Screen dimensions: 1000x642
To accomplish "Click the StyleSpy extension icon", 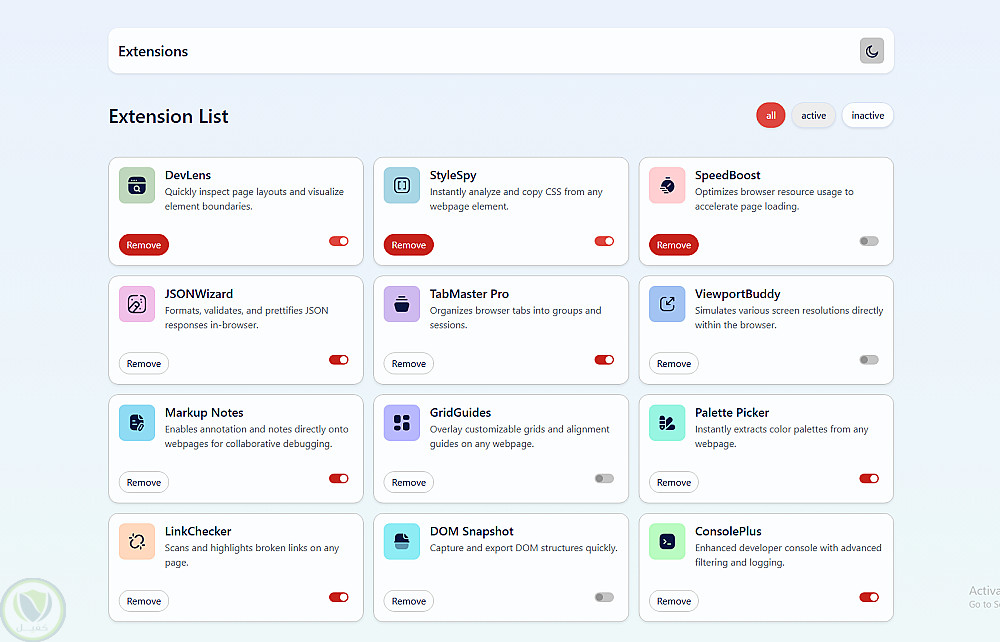I will 402,185.
